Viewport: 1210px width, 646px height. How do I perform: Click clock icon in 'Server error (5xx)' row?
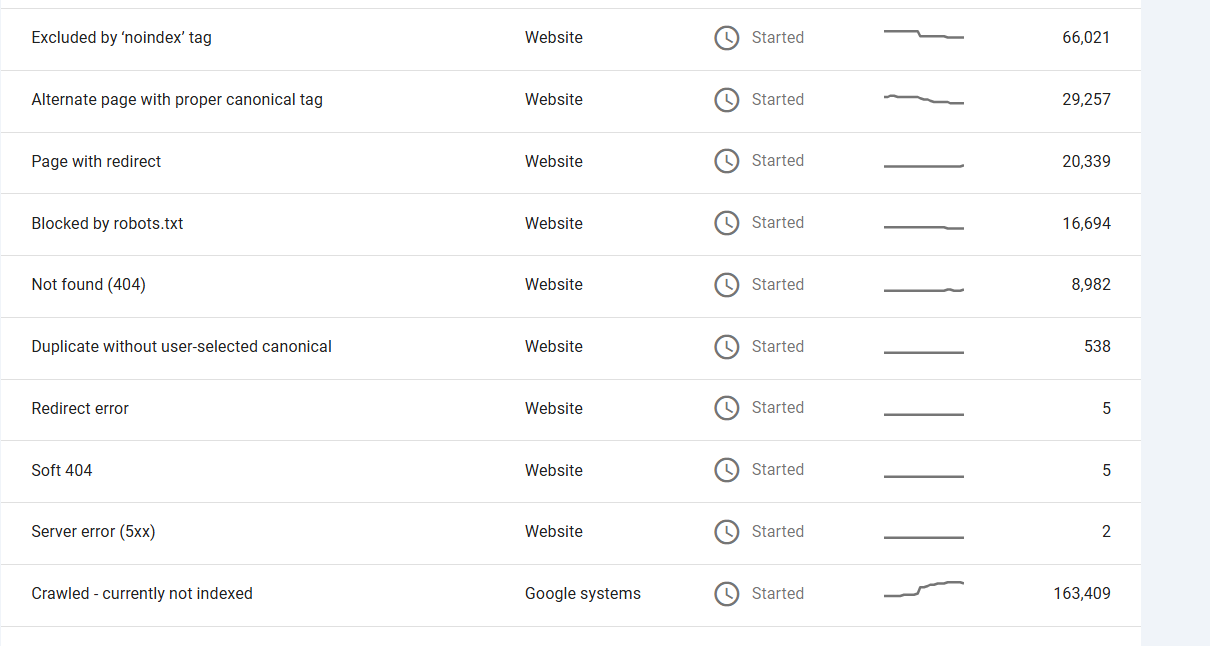tap(726, 532)
